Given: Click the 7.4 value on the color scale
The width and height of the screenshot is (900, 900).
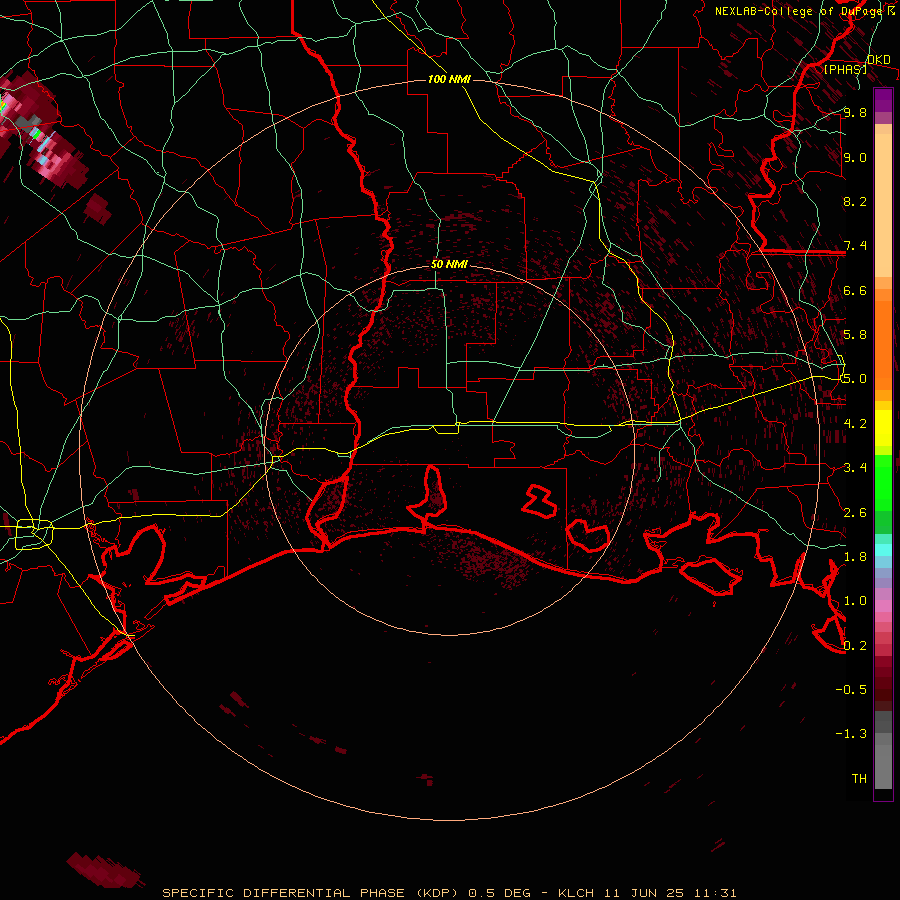Looking at the screenshot, I should coord(855,246).
